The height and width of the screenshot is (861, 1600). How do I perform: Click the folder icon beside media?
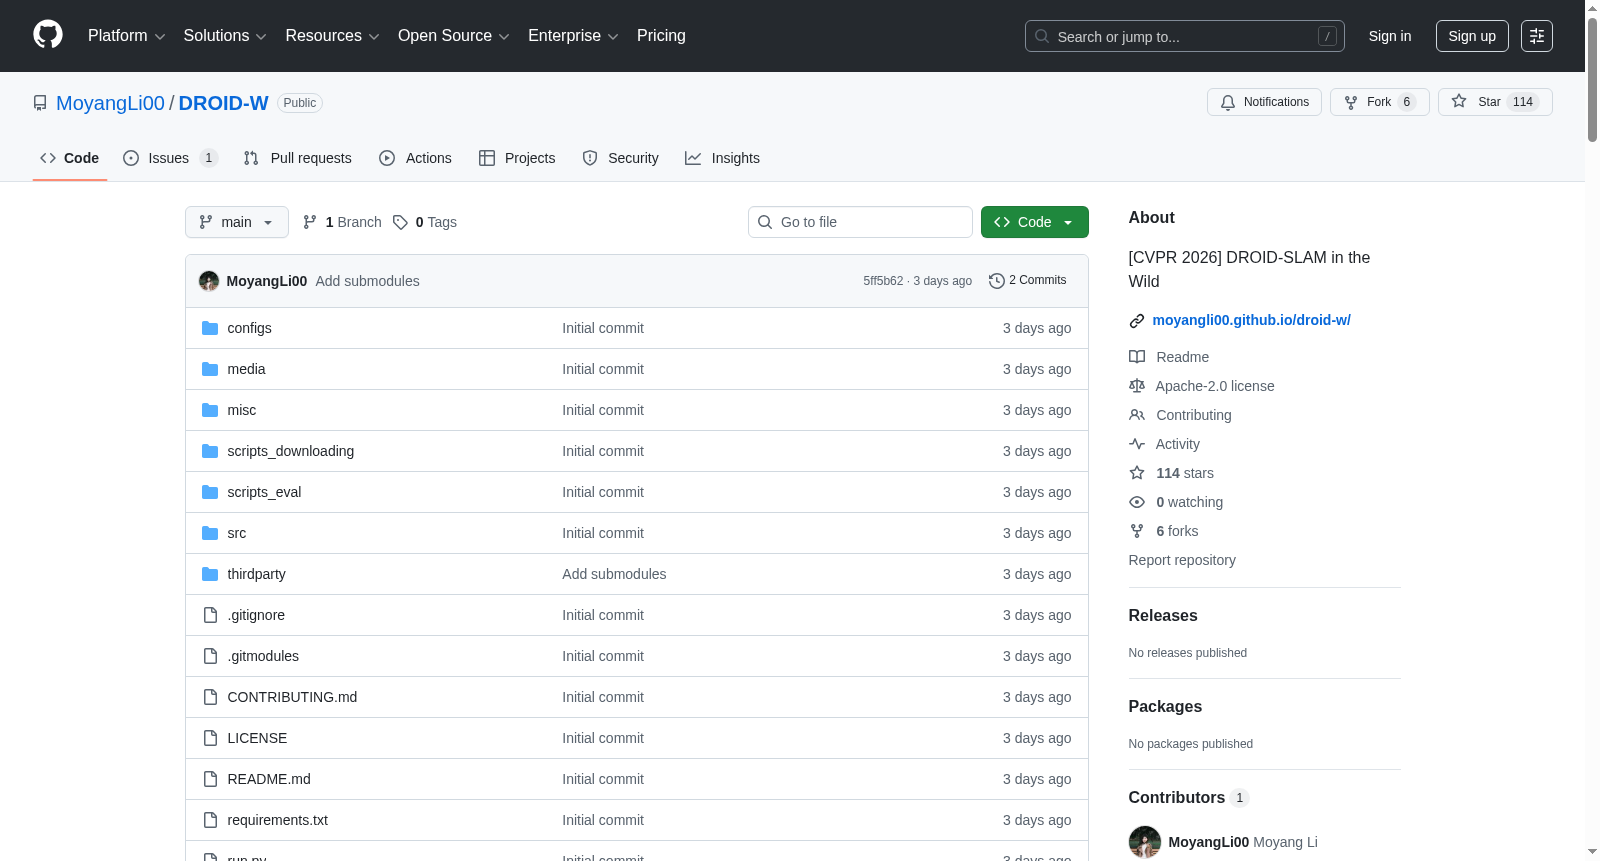tap(210, 369)
